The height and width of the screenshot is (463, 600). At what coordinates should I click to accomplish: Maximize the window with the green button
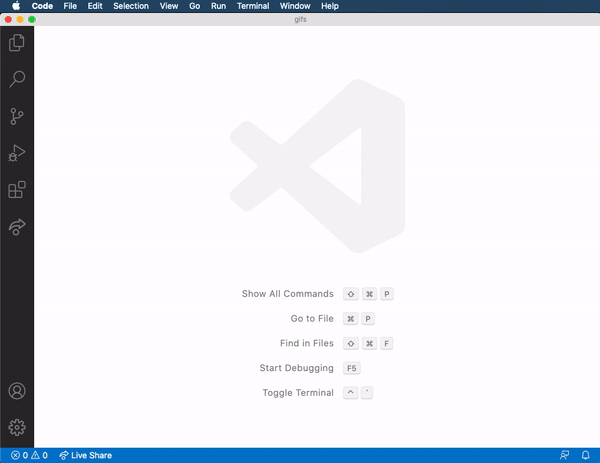pyautogui.click(x=32, y=19)
